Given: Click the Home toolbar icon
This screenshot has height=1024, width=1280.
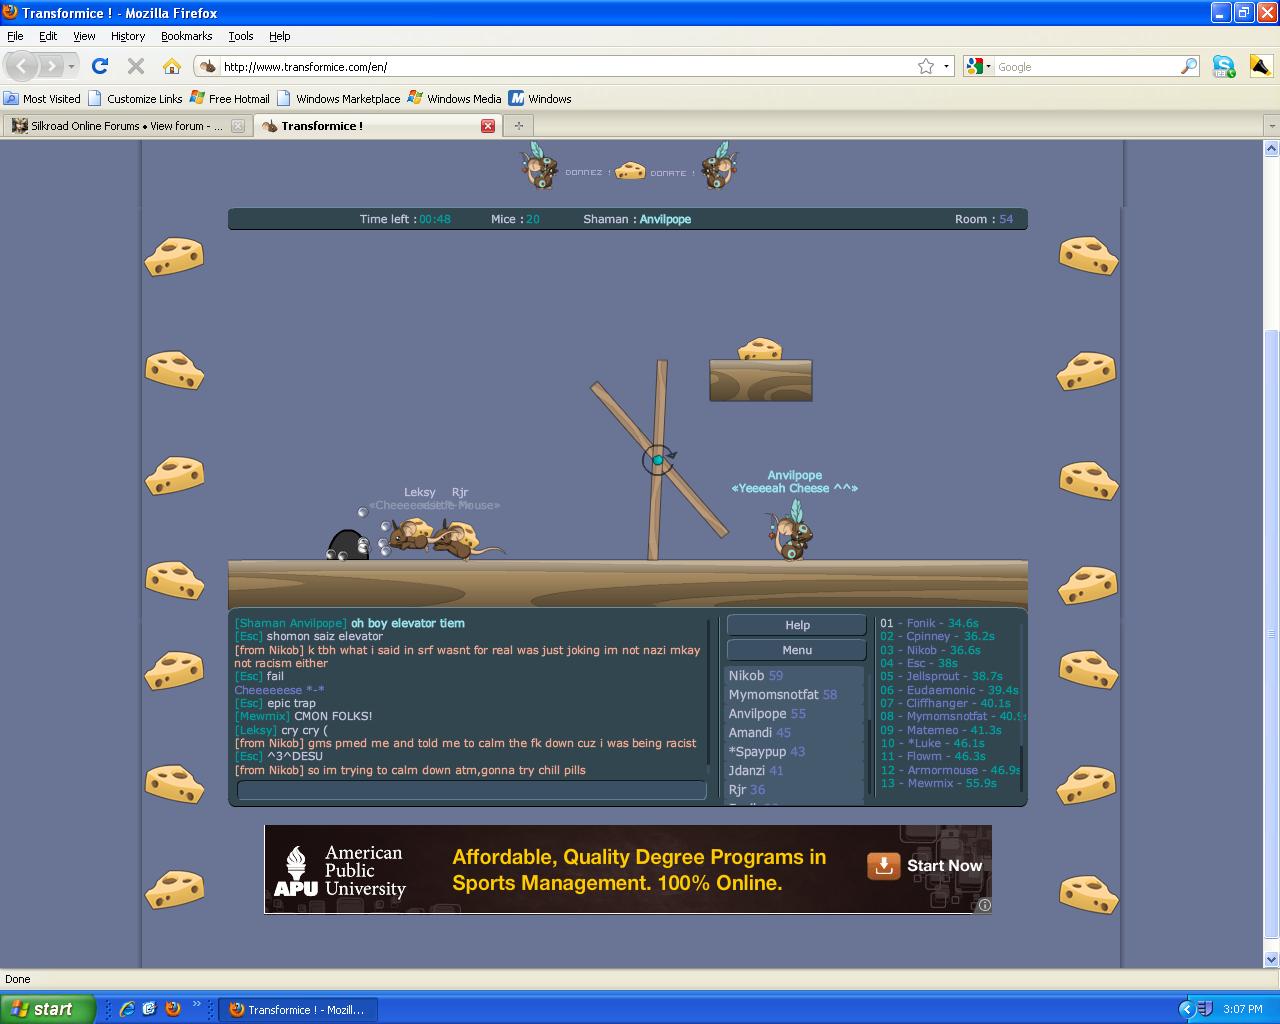Looking at the screenshot, I should point(172,66).
